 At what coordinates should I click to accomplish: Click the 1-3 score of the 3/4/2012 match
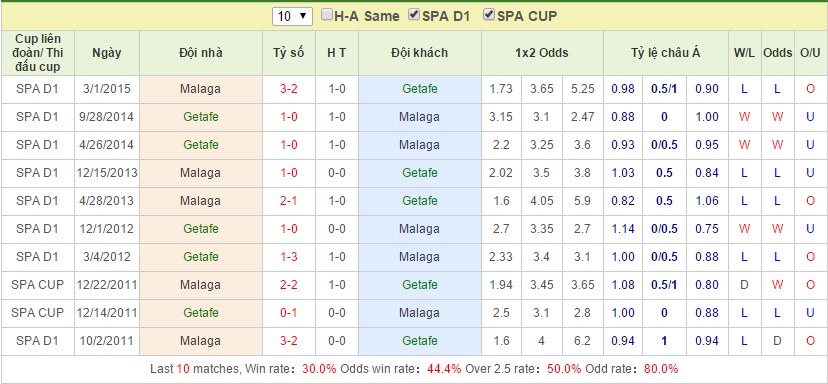[x=288, y=257]
